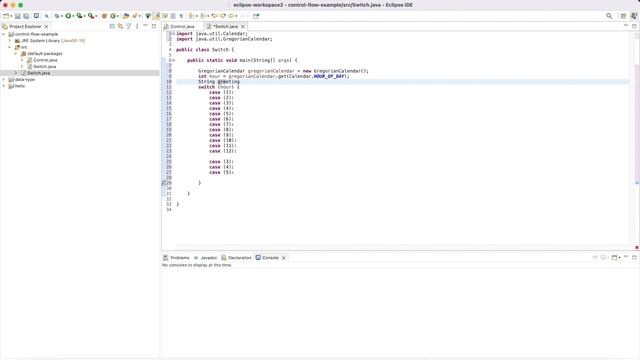This screenshot has height=360, width=640.
Task: Toggle the highlighted Mark Occurrences toolbar button
Action: coord(157,16)
